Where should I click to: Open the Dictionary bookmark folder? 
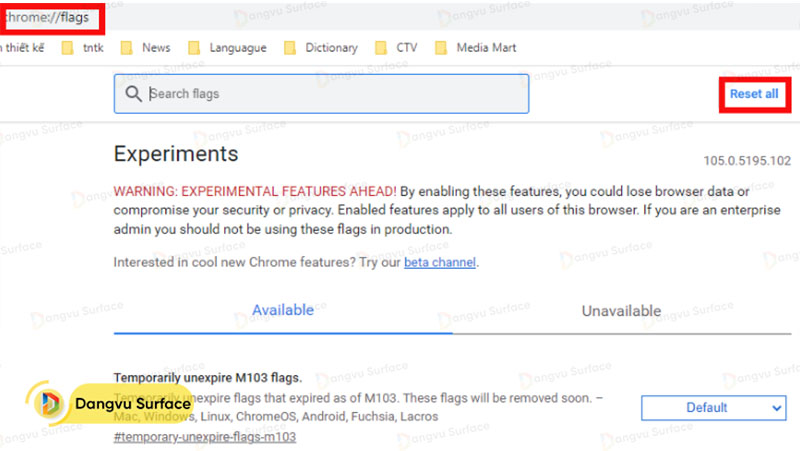point(321,47)
